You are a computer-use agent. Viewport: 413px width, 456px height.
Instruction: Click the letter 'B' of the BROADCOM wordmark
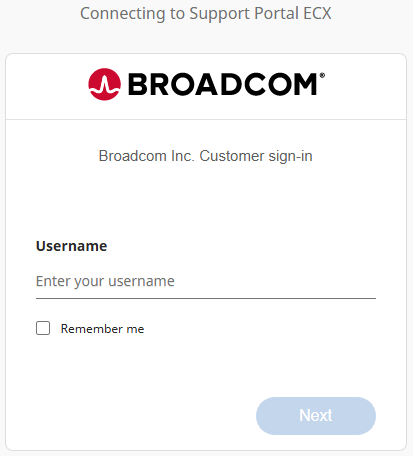click(138, 84)
